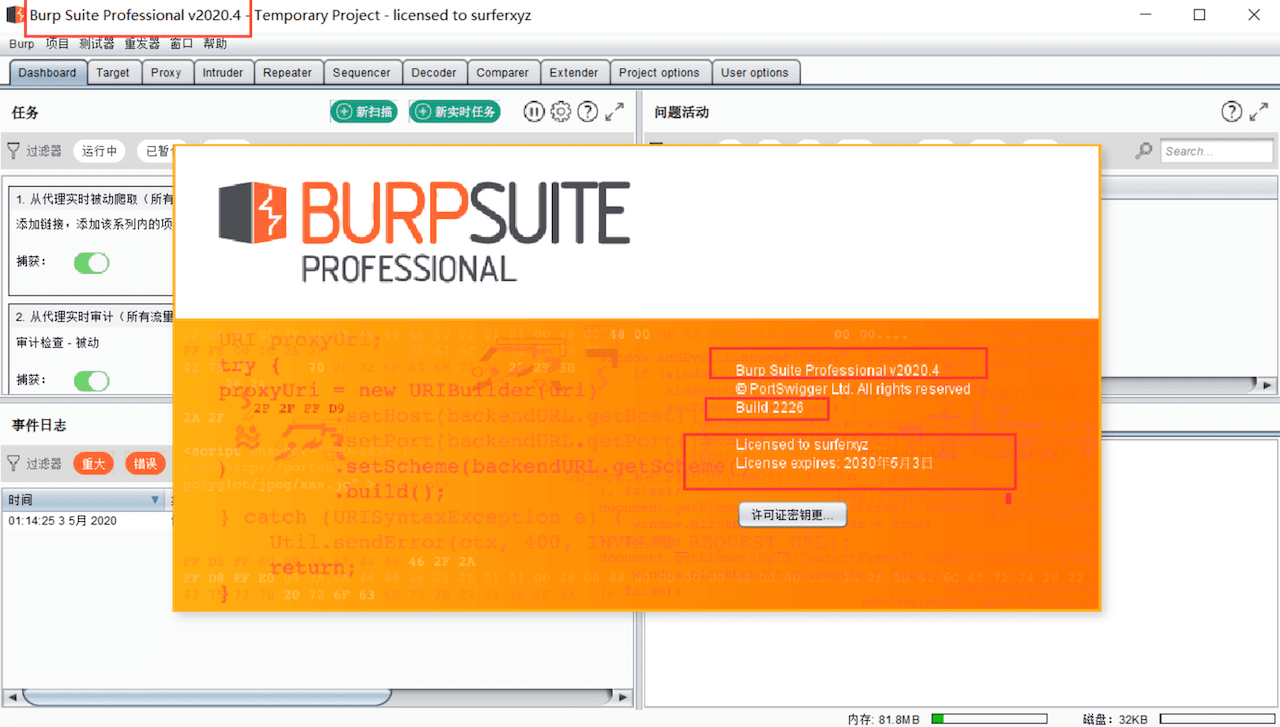Click right arrow of event log horizontal scrollbar
Image resolution: width=1280 pixels, height=727 pixels.
pyautogui.click(x=624, y=697)
